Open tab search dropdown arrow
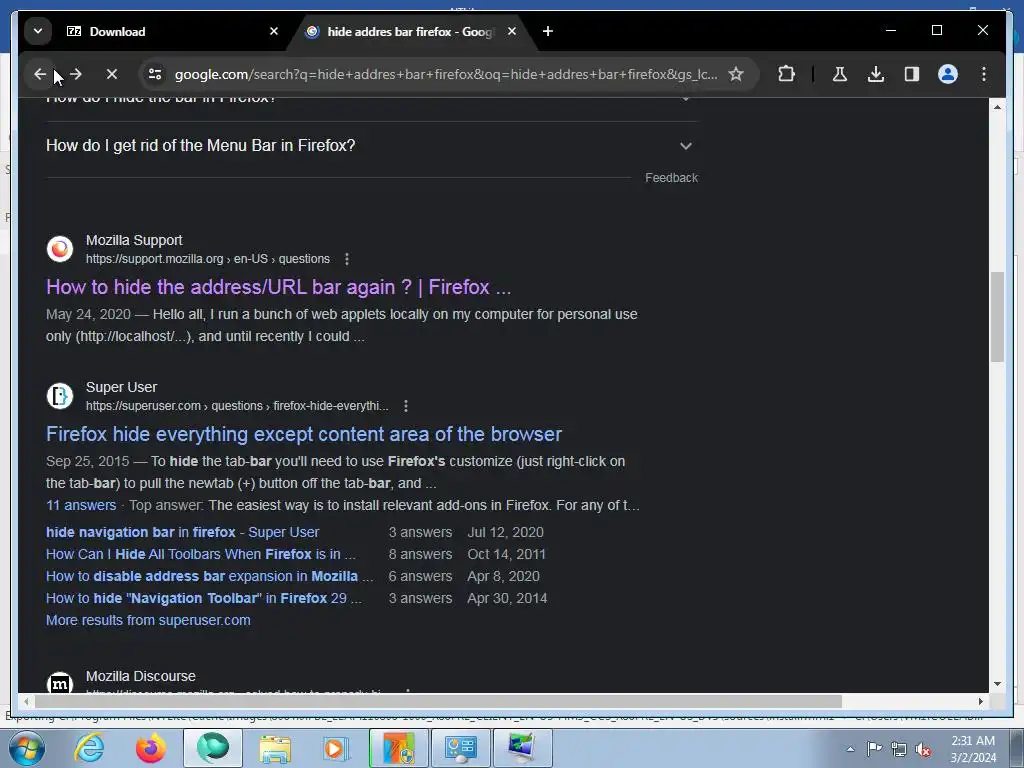1024x768 pixels. point(38,31)
